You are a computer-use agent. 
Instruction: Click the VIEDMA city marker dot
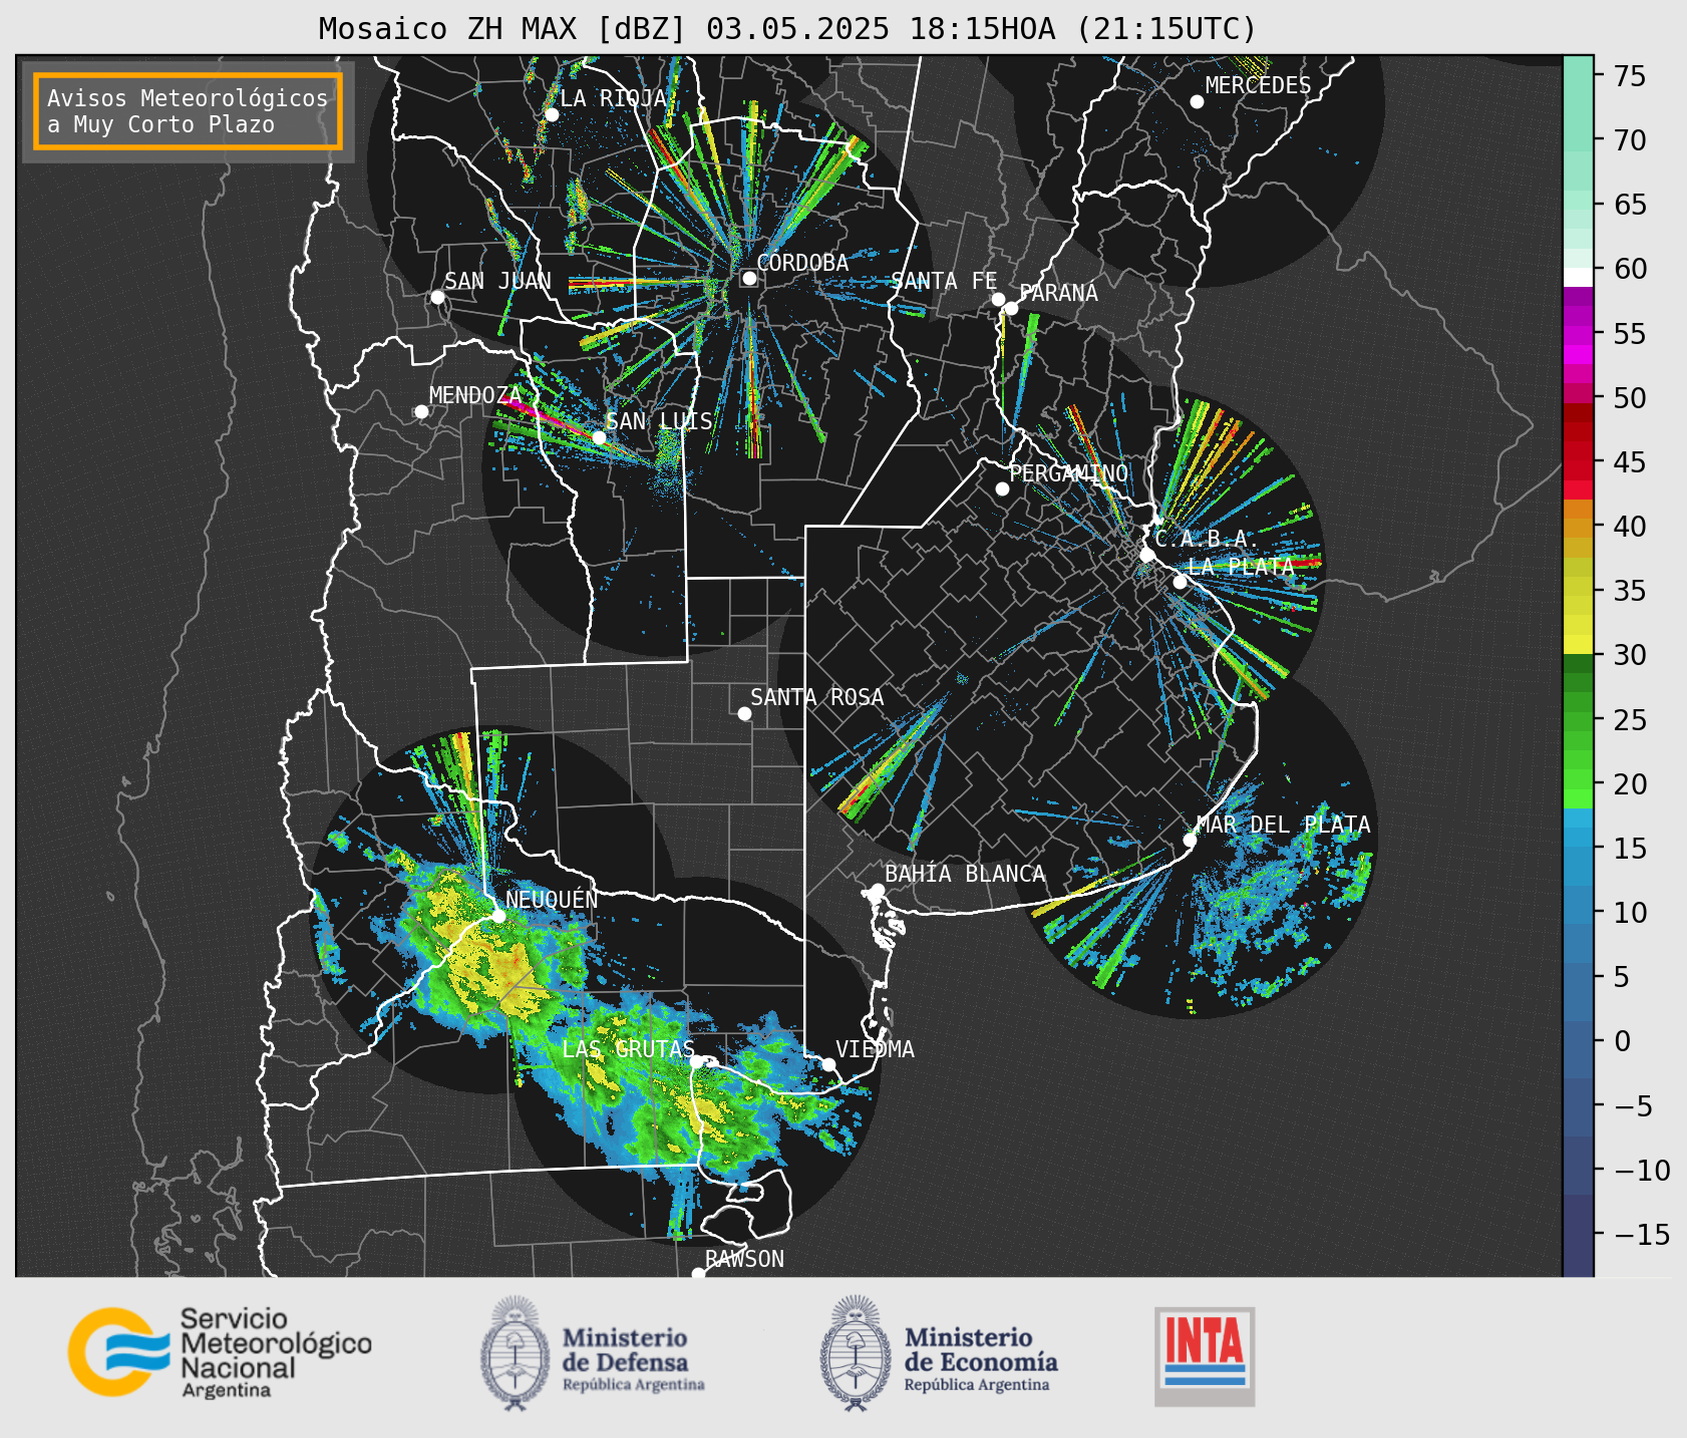pos(829,1064)
